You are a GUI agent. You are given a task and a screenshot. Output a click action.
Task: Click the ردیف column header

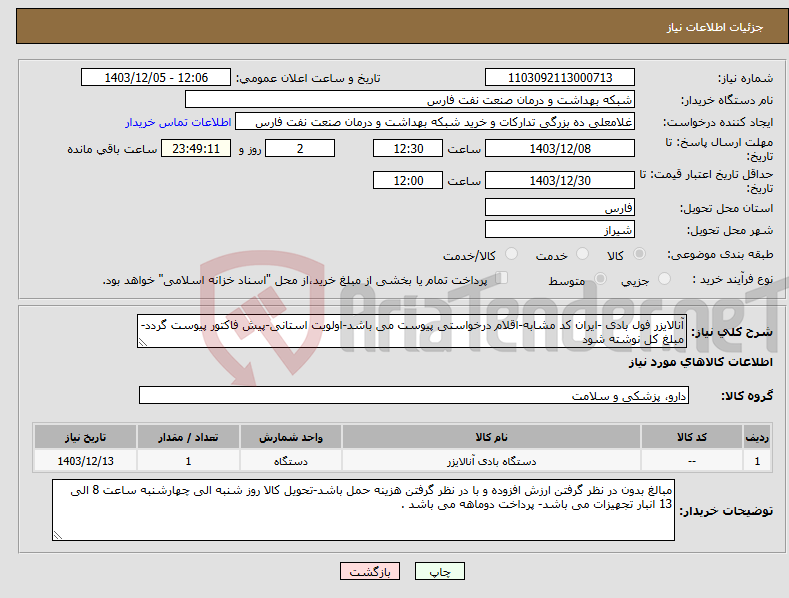757,437
